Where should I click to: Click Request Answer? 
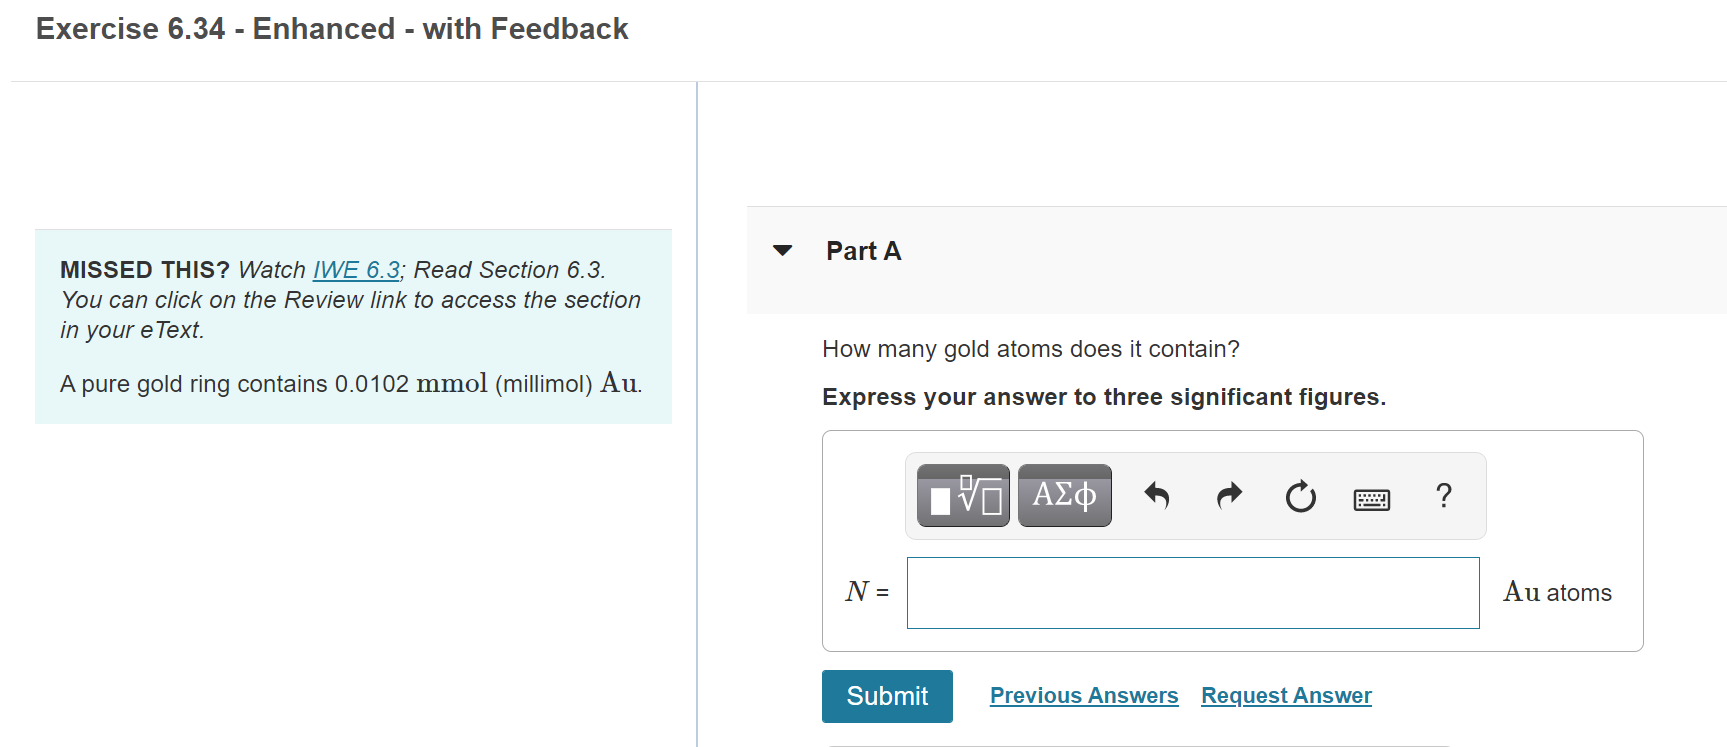point(1285,695)
